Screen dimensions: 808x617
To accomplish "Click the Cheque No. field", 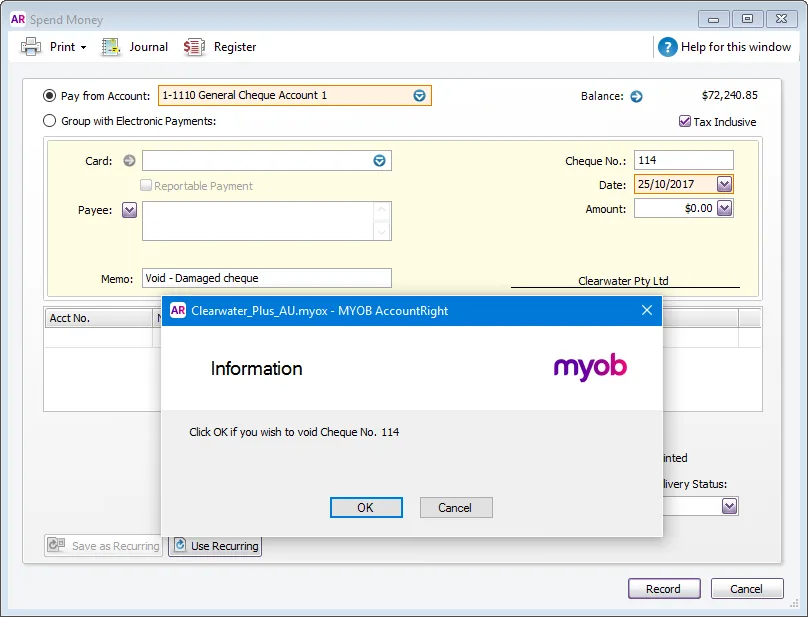I will [x=683, y=160].
